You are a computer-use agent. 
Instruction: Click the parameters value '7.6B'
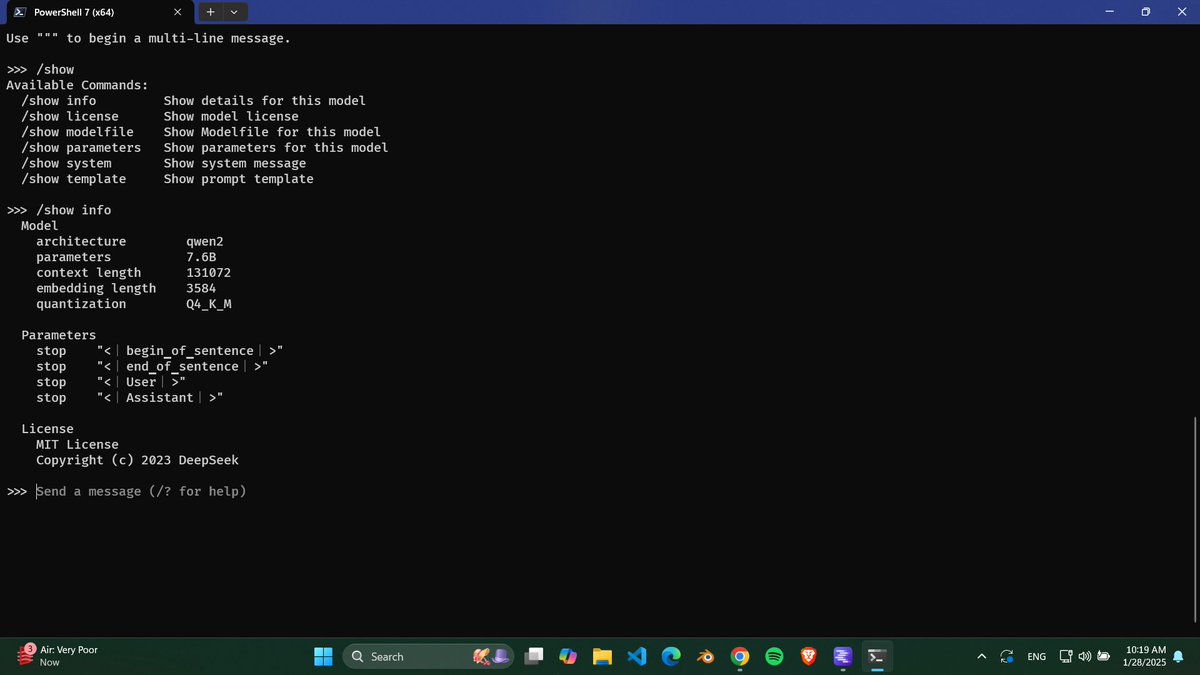pos(201,257)
